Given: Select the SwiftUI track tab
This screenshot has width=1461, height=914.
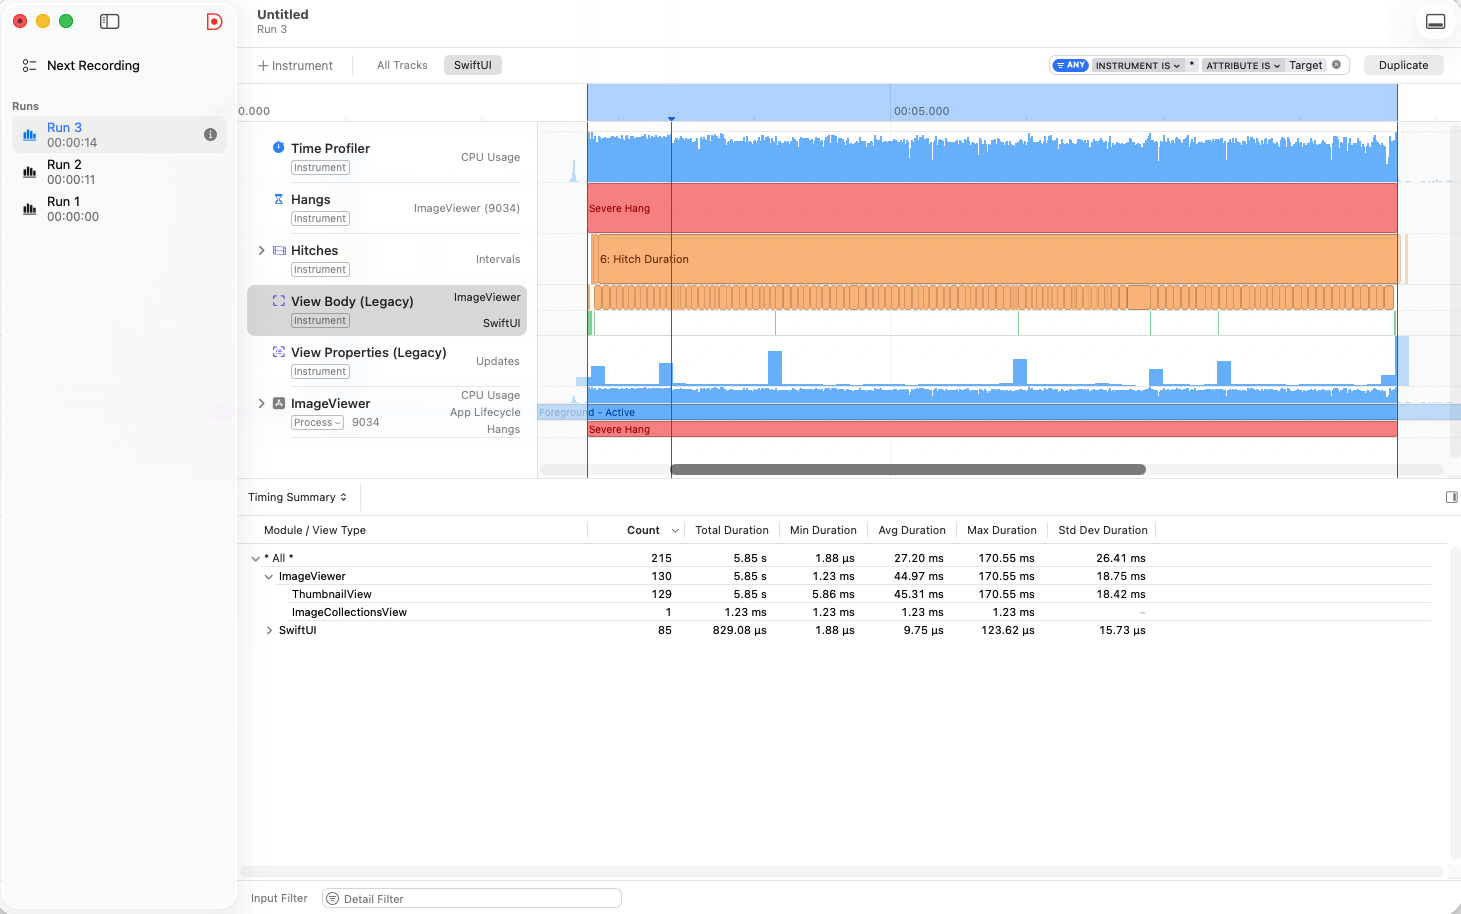Looking at the screenshot, I should tap(473, 65).
